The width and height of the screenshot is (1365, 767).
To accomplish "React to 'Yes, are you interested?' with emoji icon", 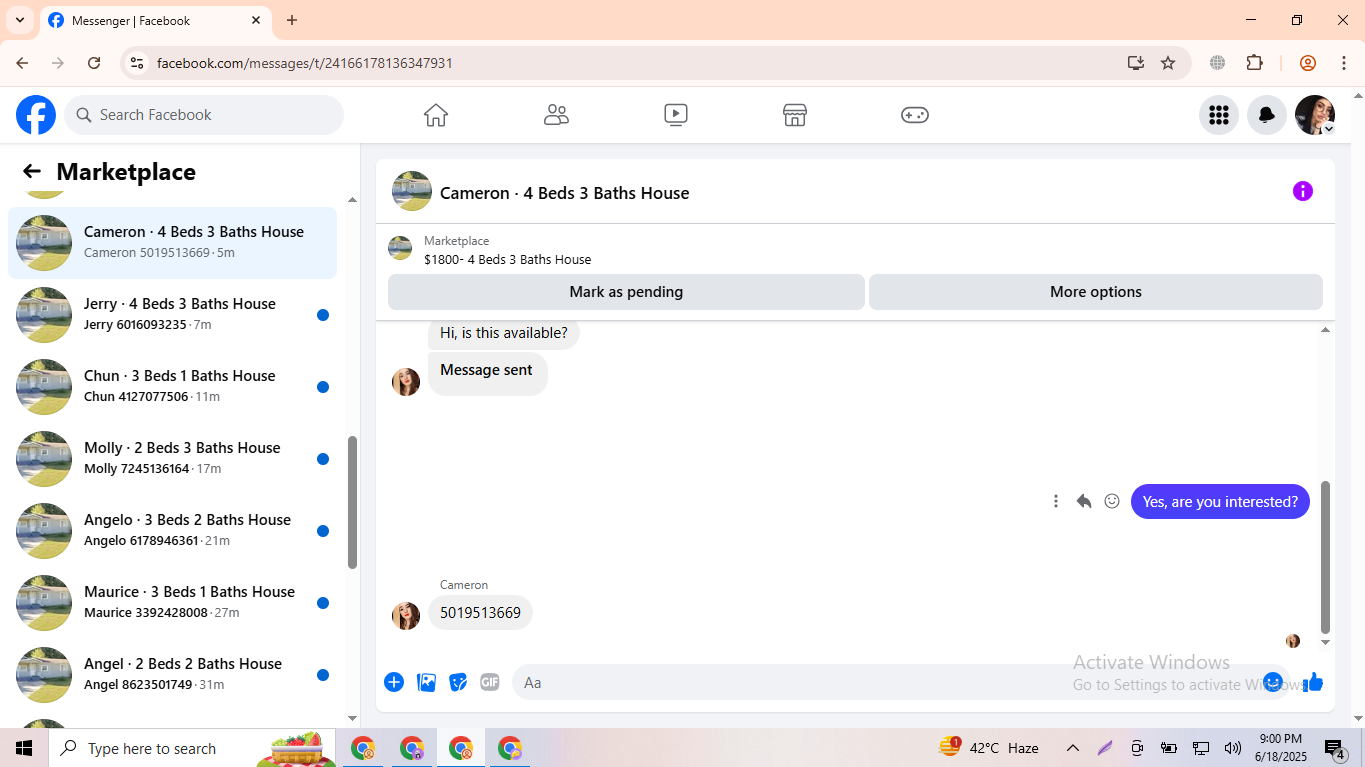I will [1111, 501].
